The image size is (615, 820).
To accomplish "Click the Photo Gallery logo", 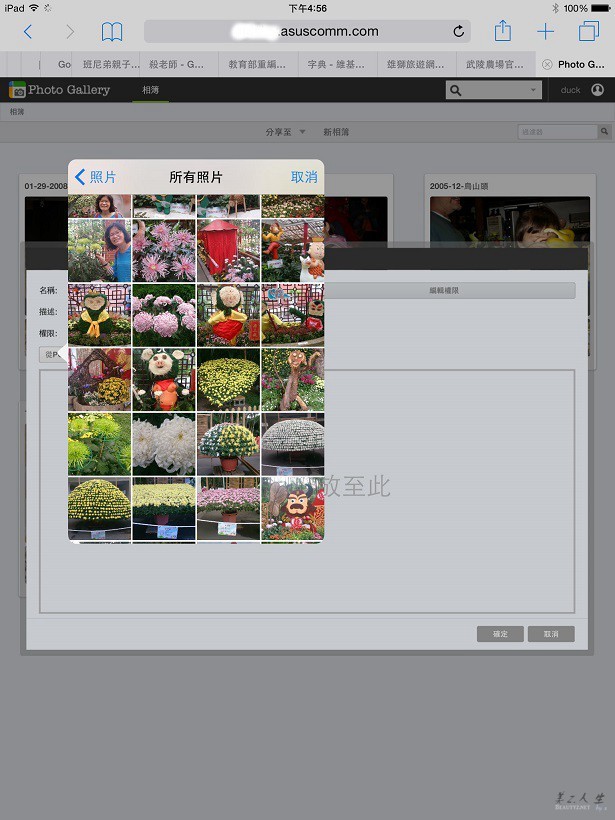I will pyautogui.click(x=59, y=90).
